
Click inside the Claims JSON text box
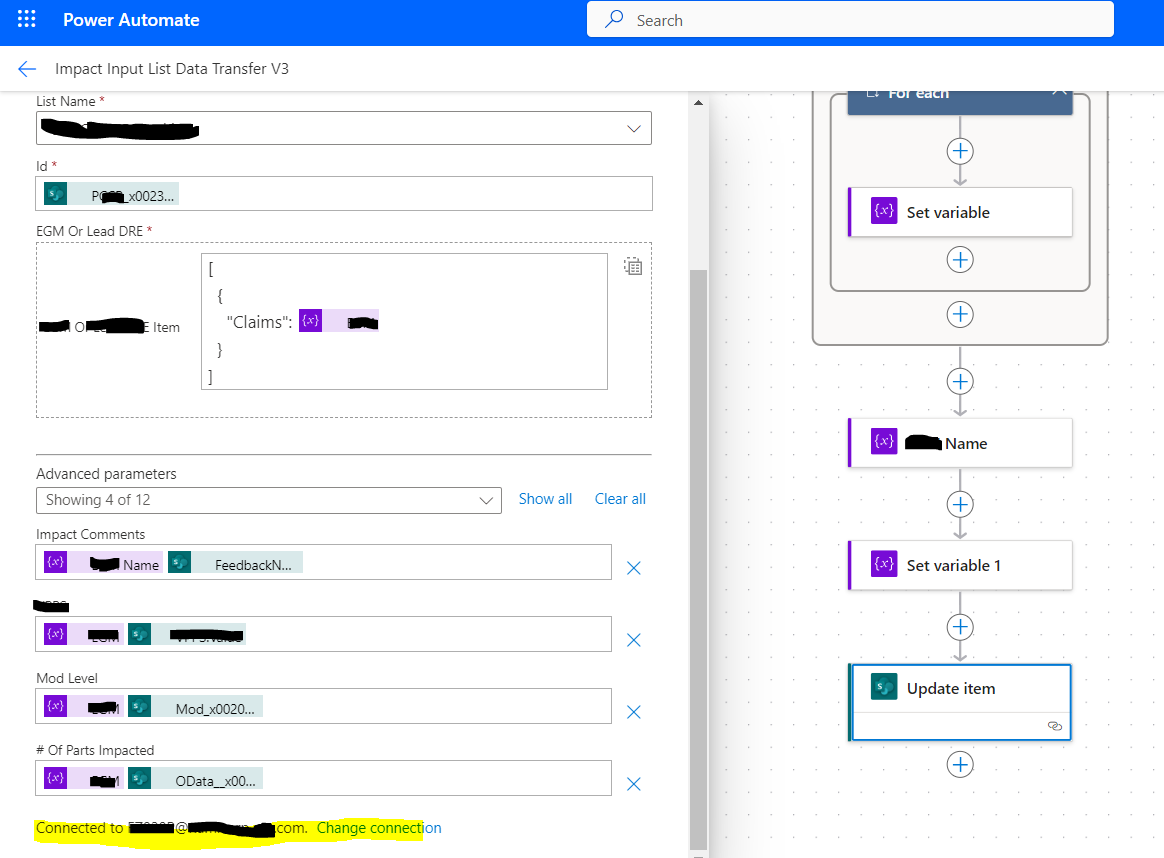[404, 321]
